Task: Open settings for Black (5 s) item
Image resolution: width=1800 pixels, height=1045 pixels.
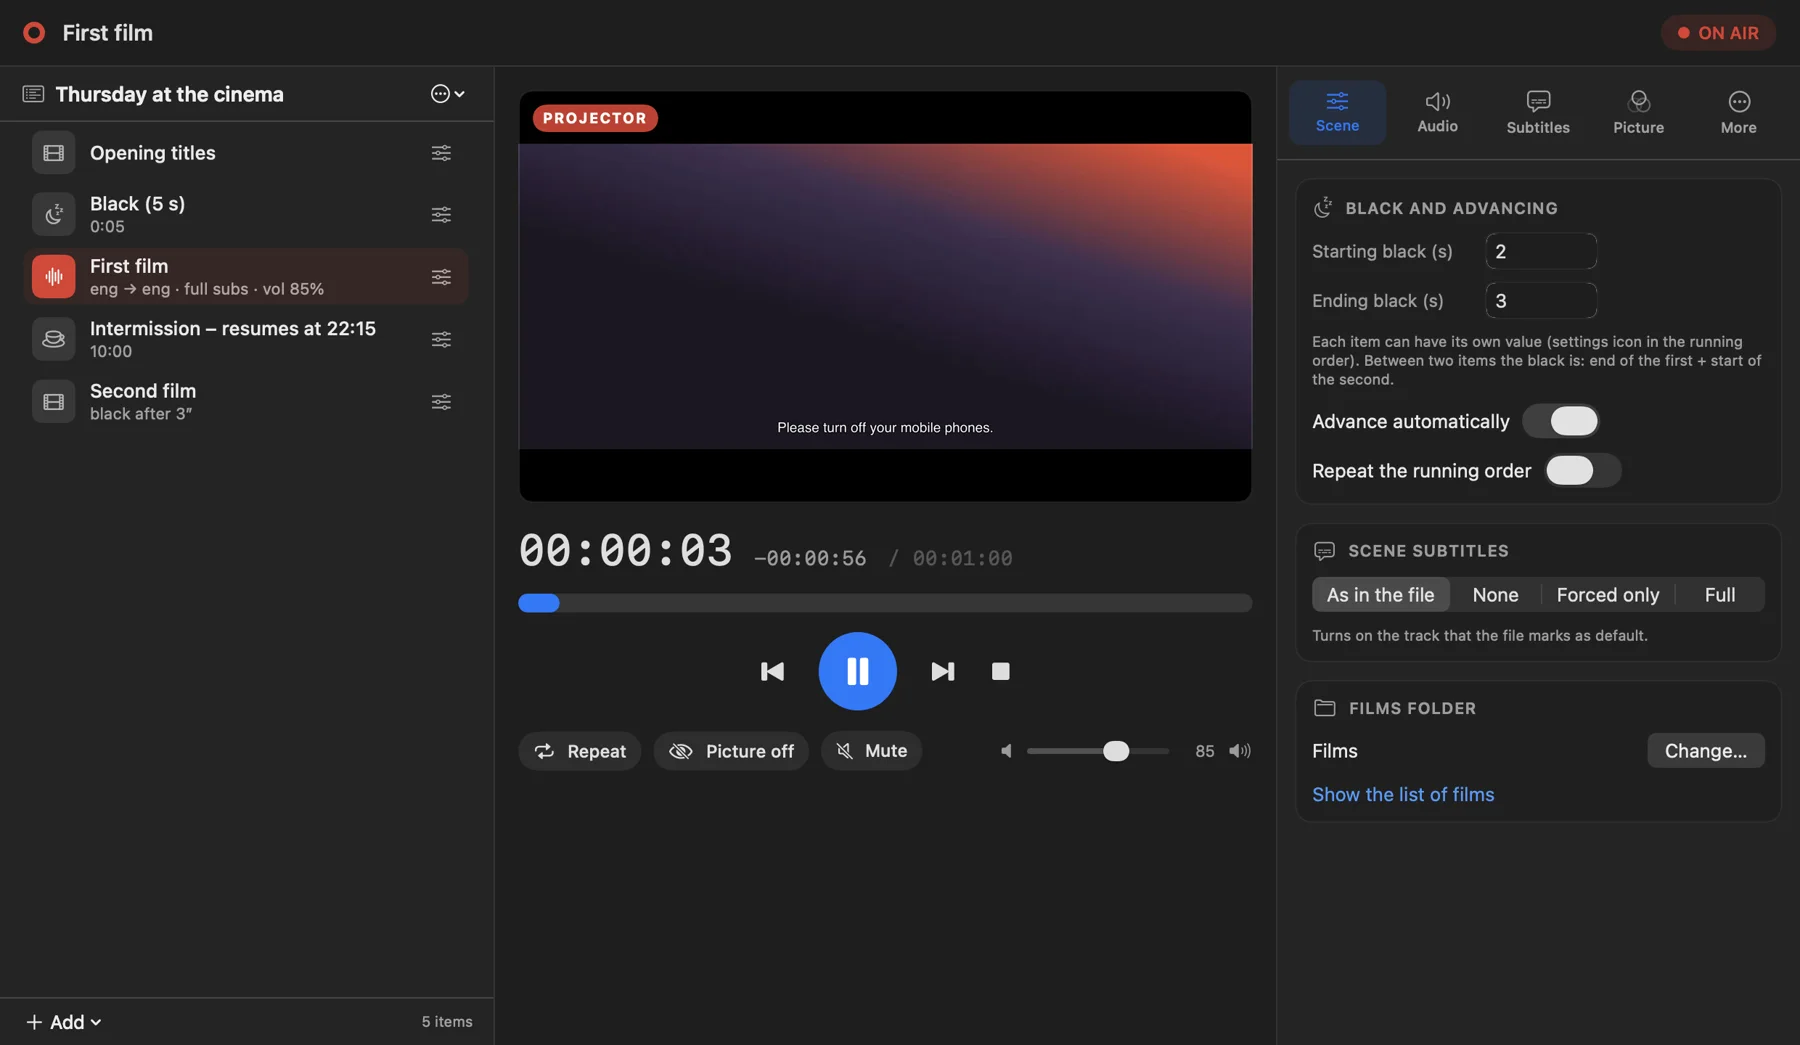Action: [441, 214]
